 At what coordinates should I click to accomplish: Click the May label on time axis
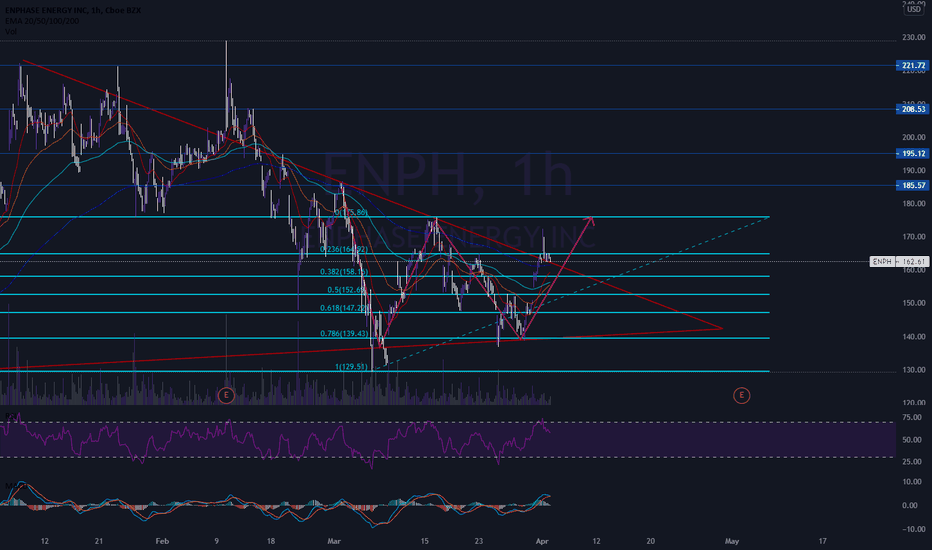coord(732,541)
